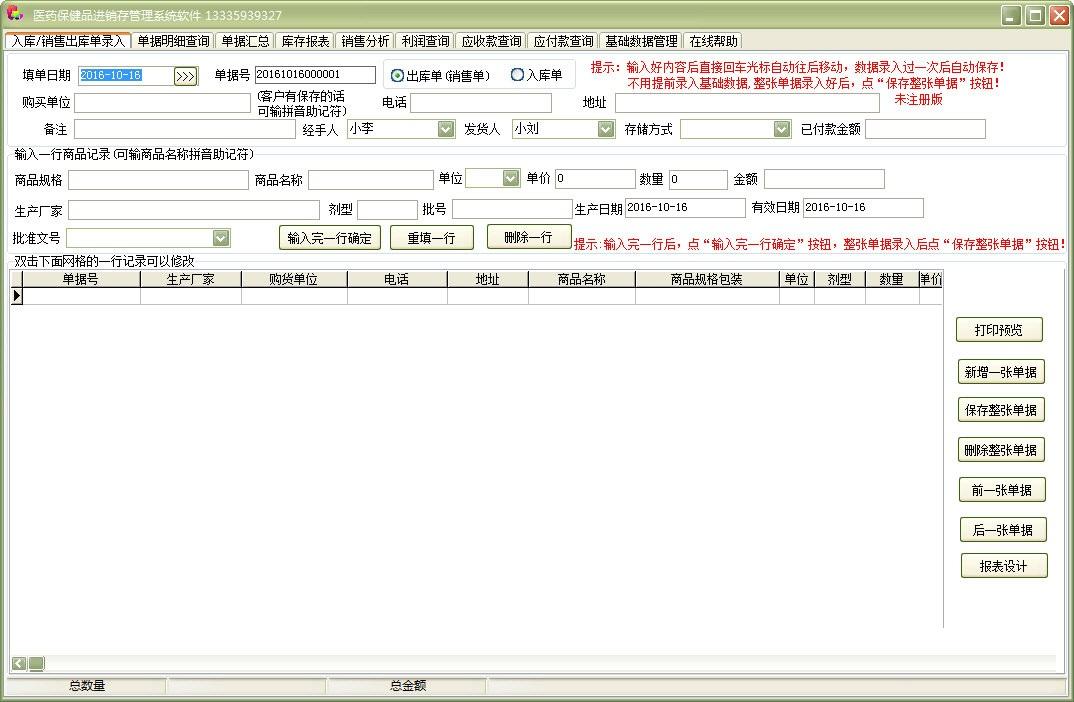Viewport: 1074px width, 702px height.
Task: Open 报表设计 button
Action: (x=1003, y=566)
